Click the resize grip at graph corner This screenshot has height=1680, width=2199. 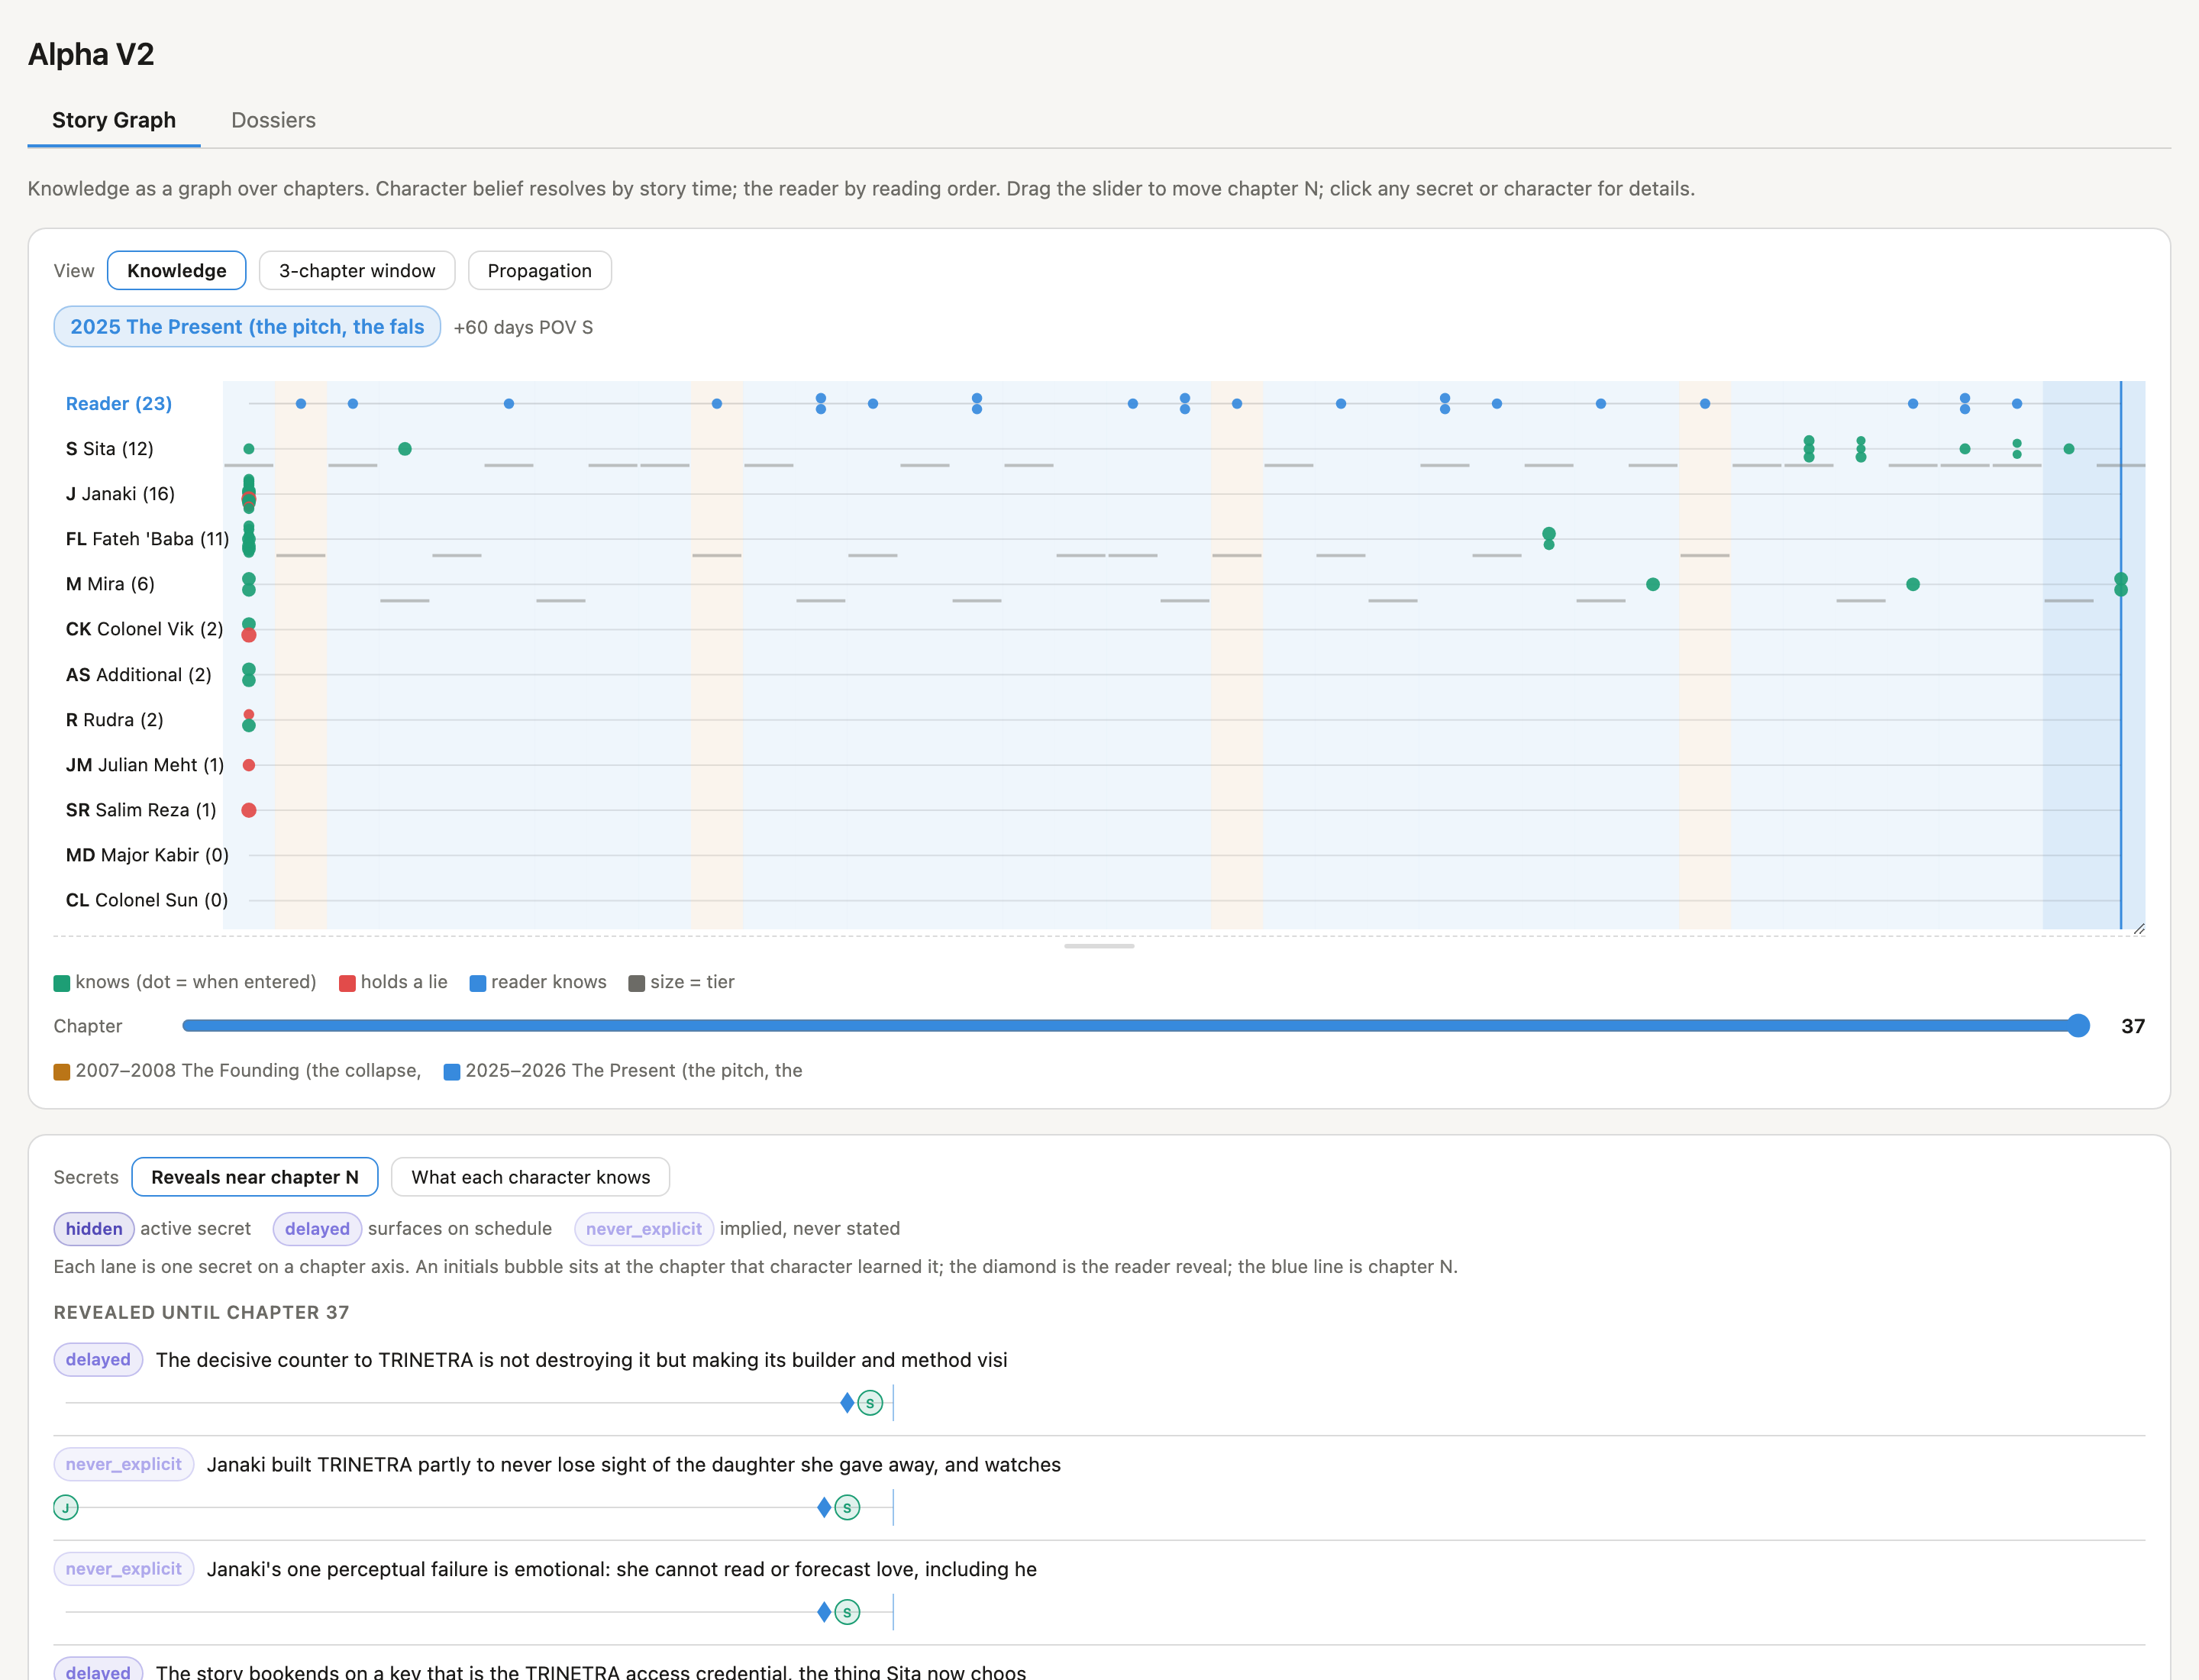click(x=2139, y=929)
